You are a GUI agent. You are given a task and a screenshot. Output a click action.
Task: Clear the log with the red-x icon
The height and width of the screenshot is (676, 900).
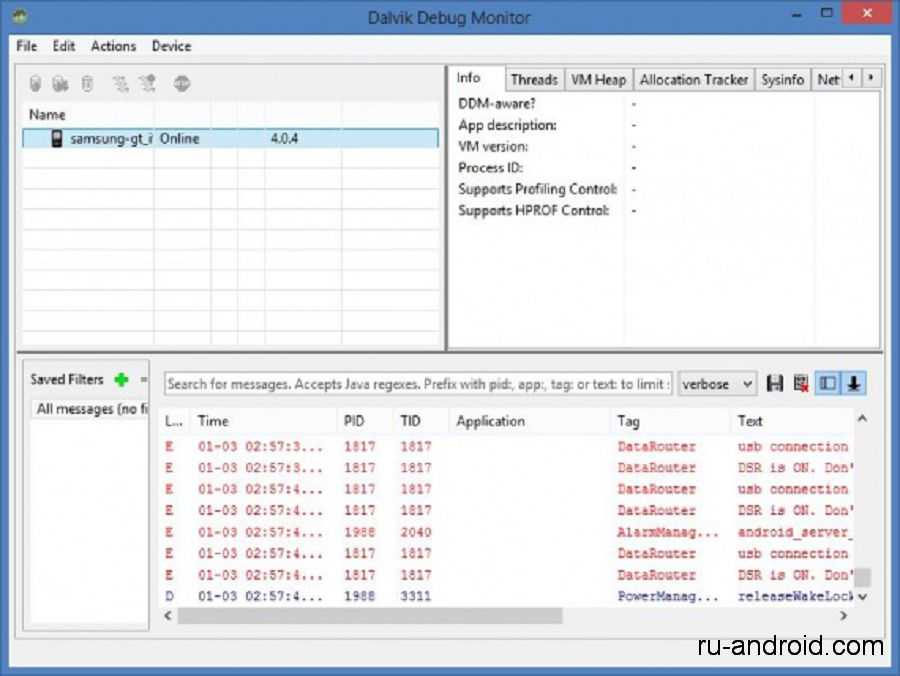801,383
